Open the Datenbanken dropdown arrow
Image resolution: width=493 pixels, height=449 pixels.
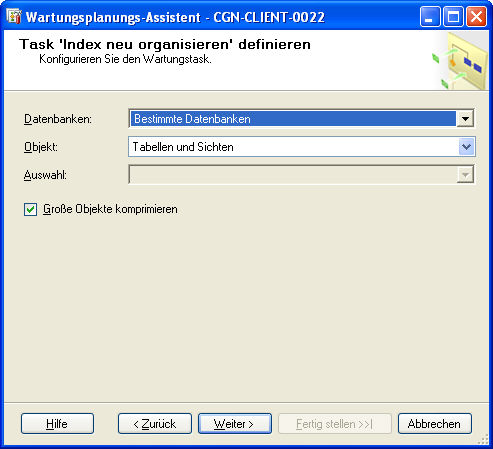pos(465,119)
